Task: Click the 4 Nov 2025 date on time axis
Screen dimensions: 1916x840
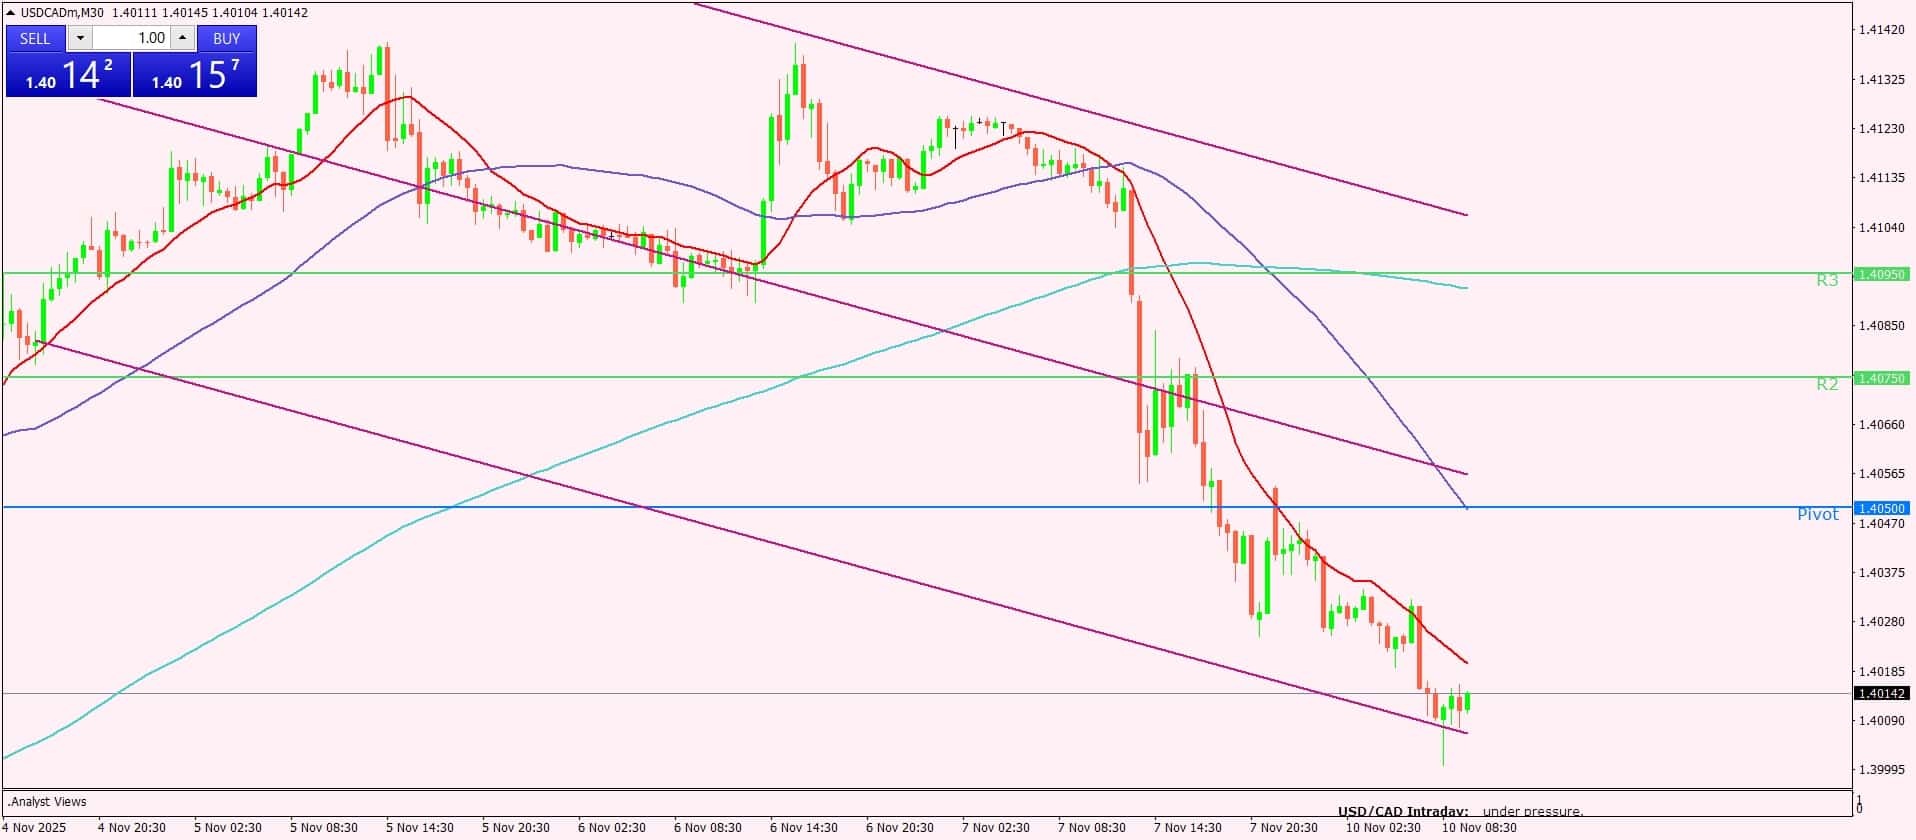Action: 35,828
